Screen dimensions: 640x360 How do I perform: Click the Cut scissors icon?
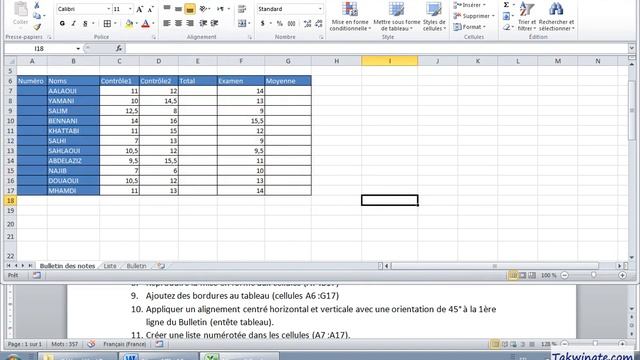coord(37,5)
